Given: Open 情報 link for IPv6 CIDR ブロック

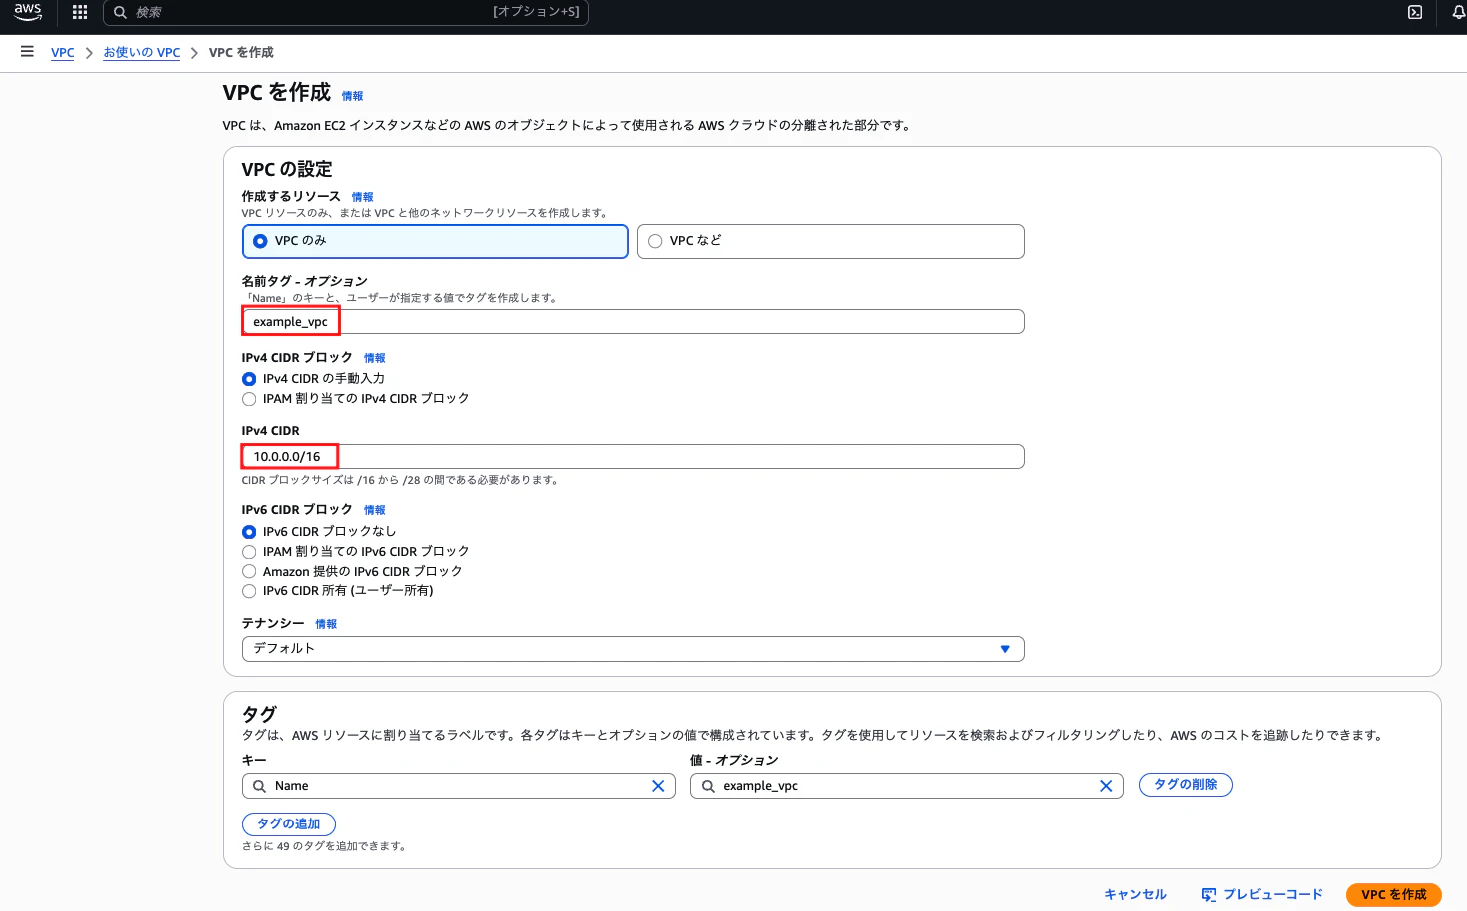Looking at the screenshot, I should pos(375,510).
